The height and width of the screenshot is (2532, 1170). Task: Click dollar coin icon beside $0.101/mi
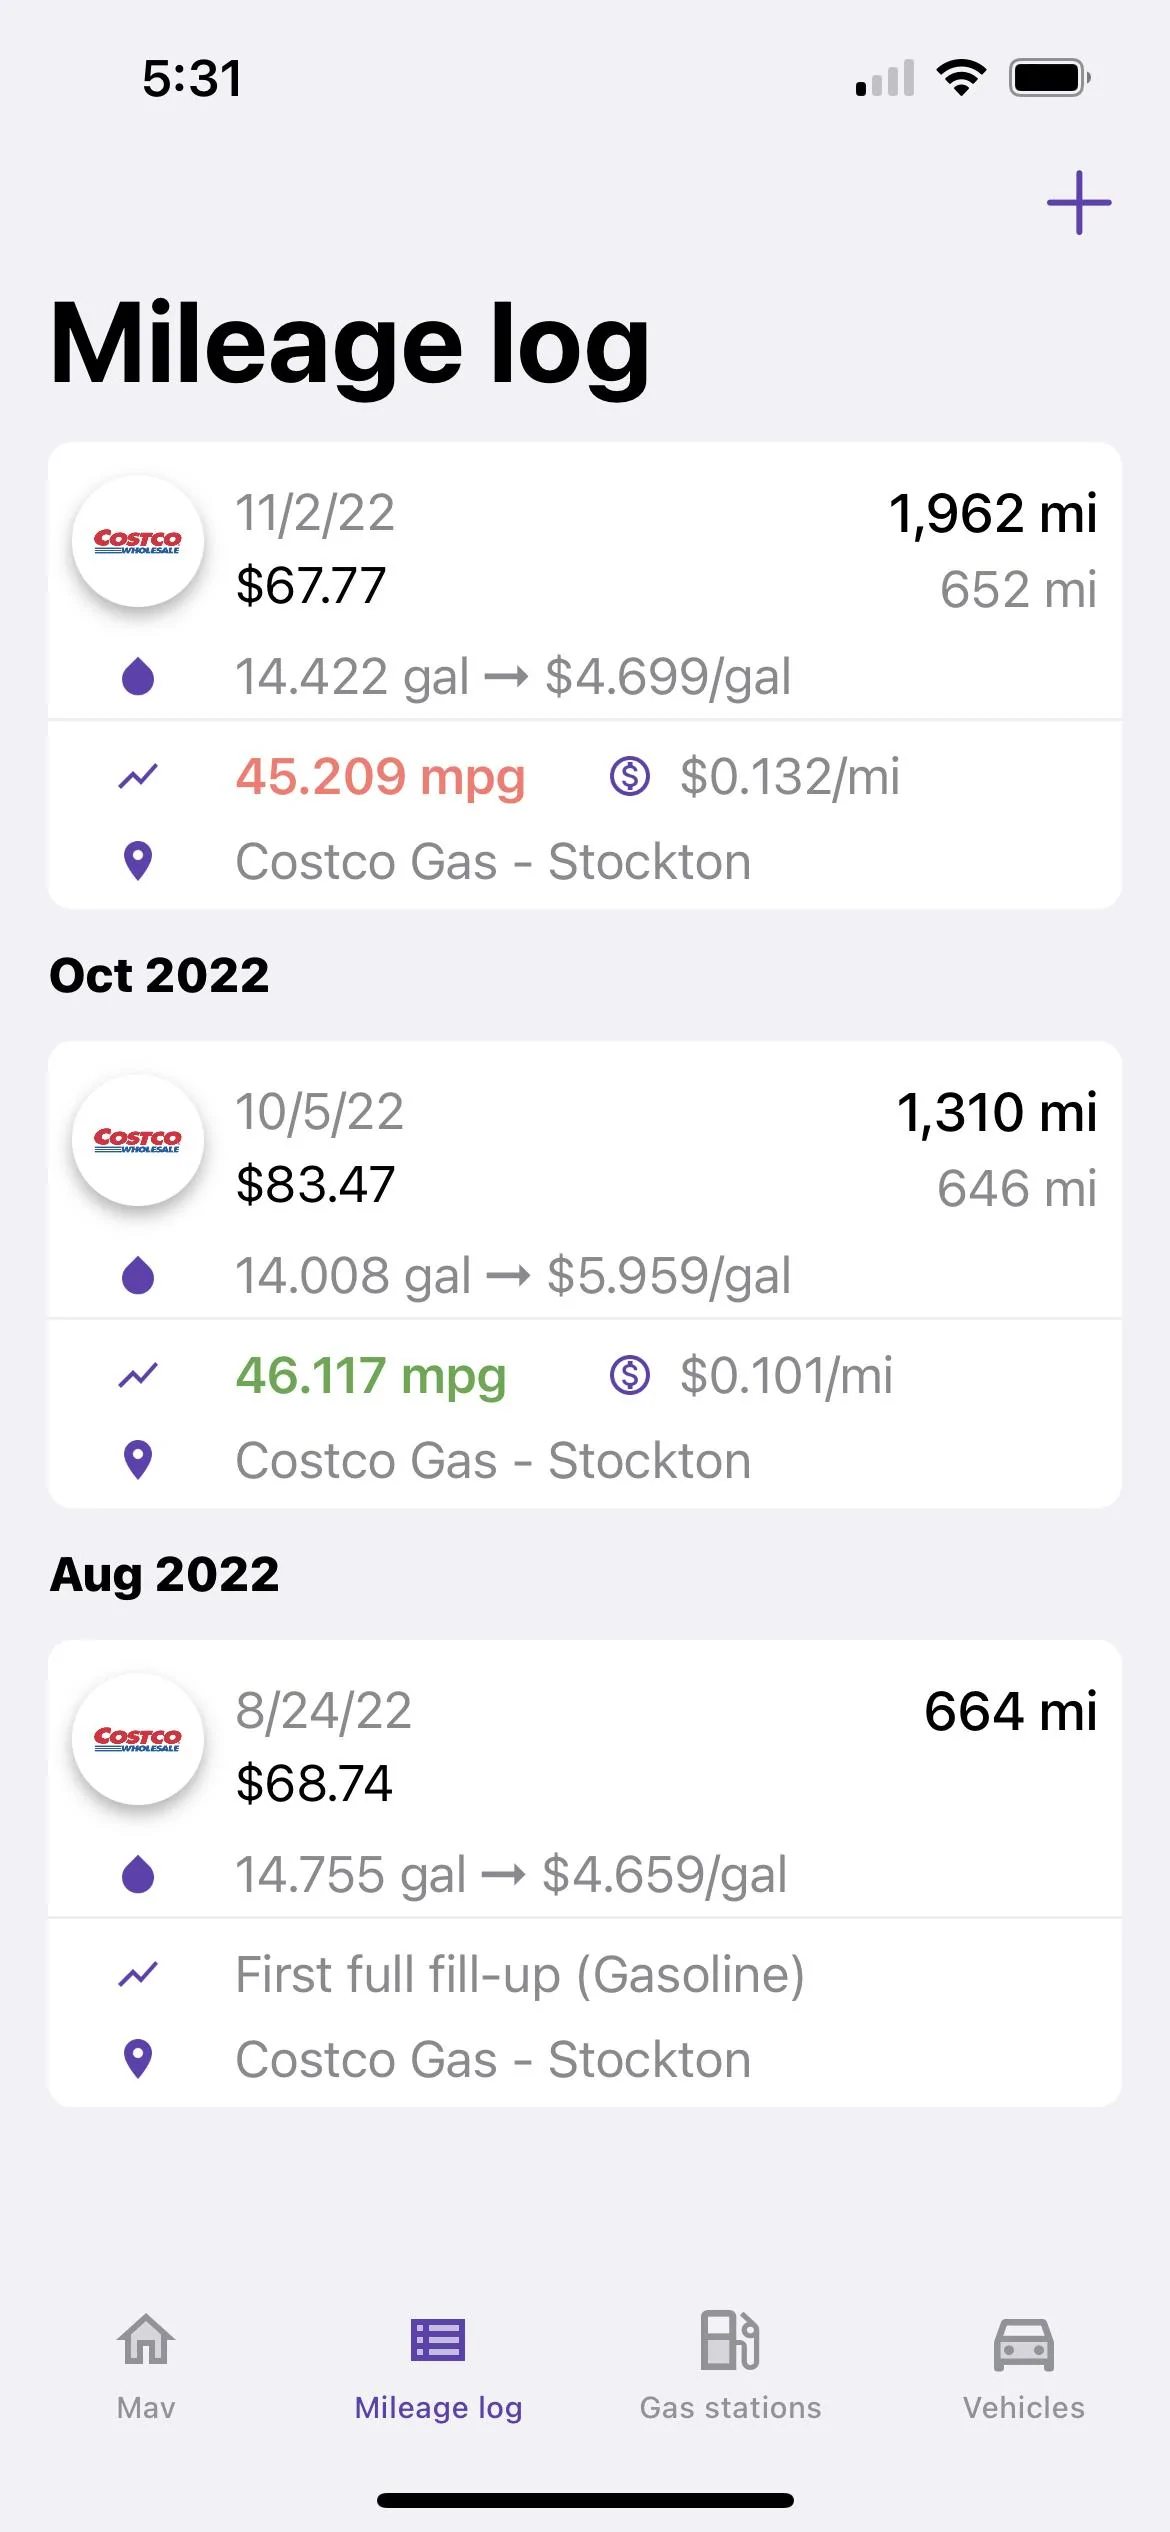630,1375
